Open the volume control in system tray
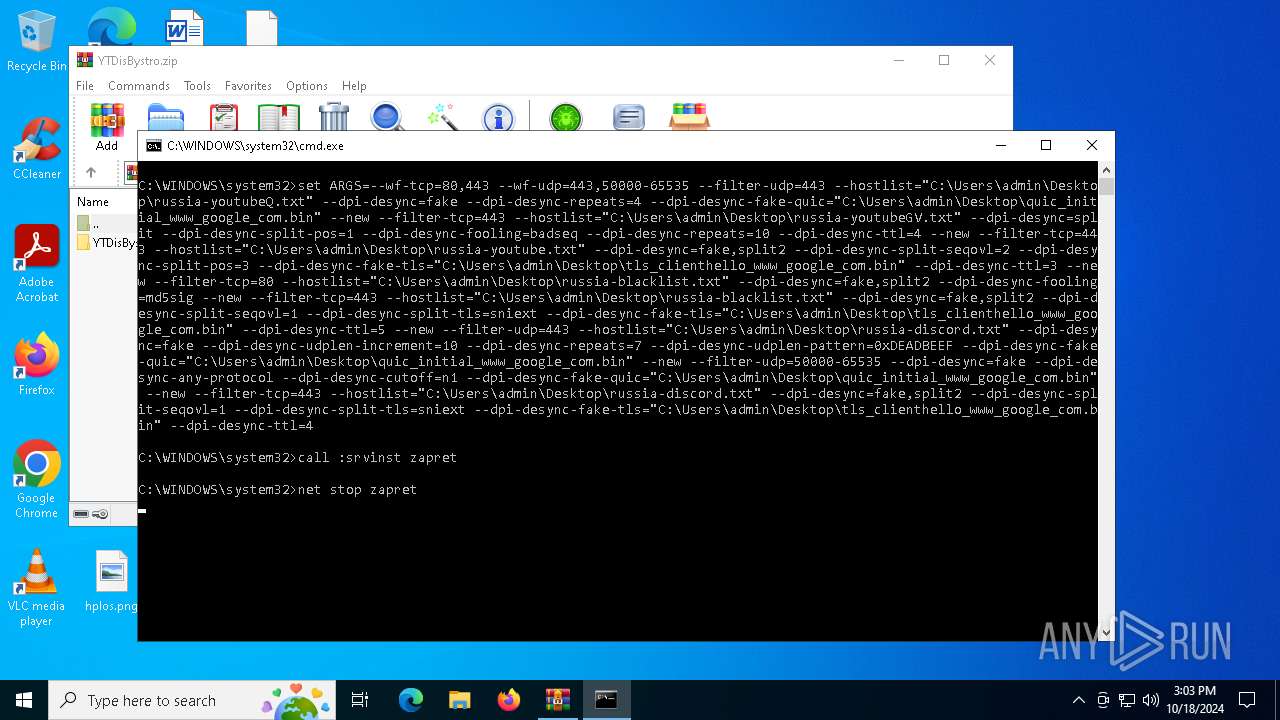 click(x=1150, y=700)
